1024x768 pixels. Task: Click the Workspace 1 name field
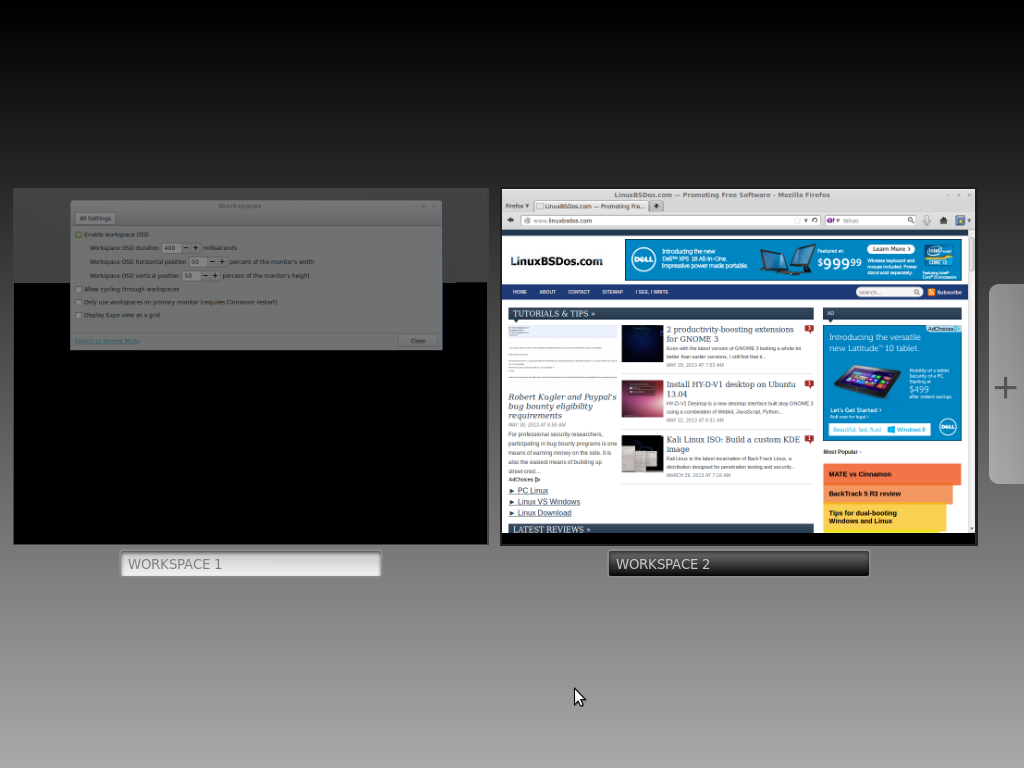point(251,564)
